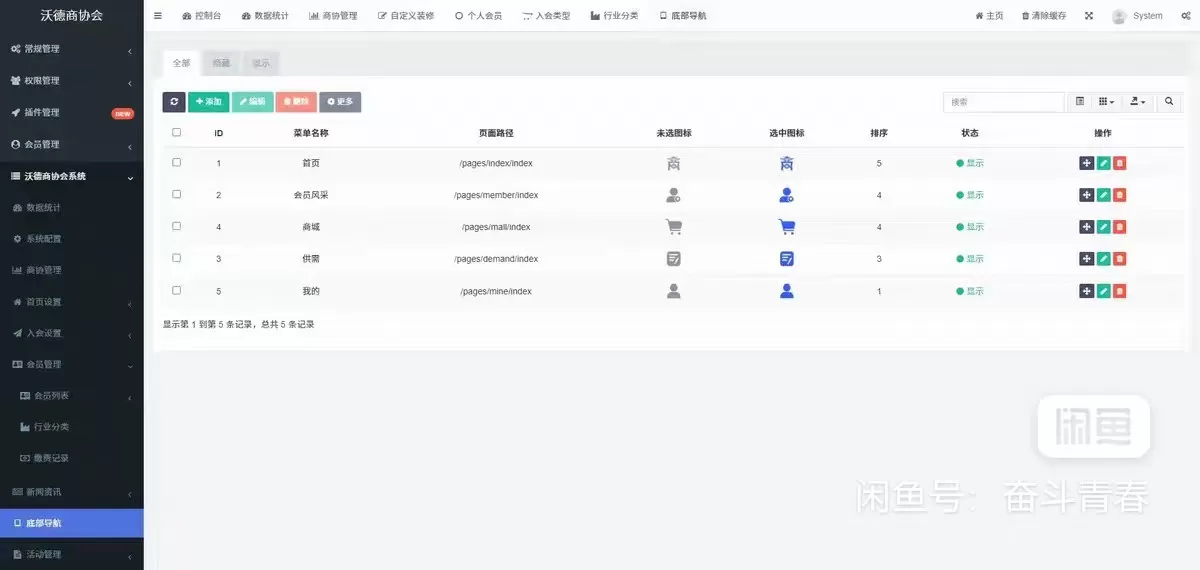Click the gray 更多 button
Screen dimensions: 1200x570
(340, 102)
